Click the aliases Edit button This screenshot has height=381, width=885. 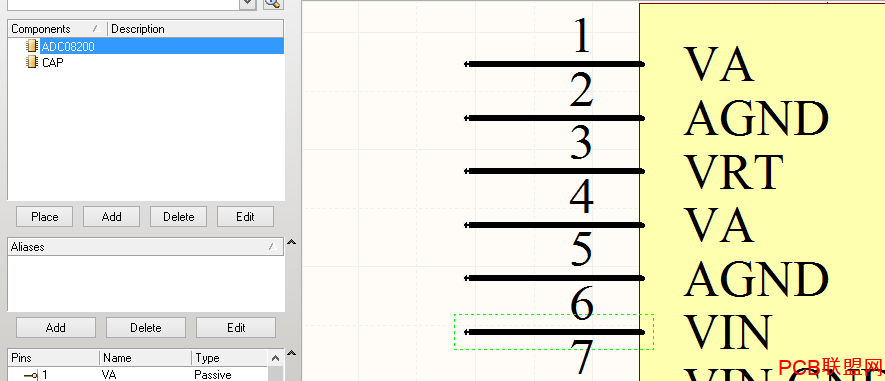click(x=236, y=328)
